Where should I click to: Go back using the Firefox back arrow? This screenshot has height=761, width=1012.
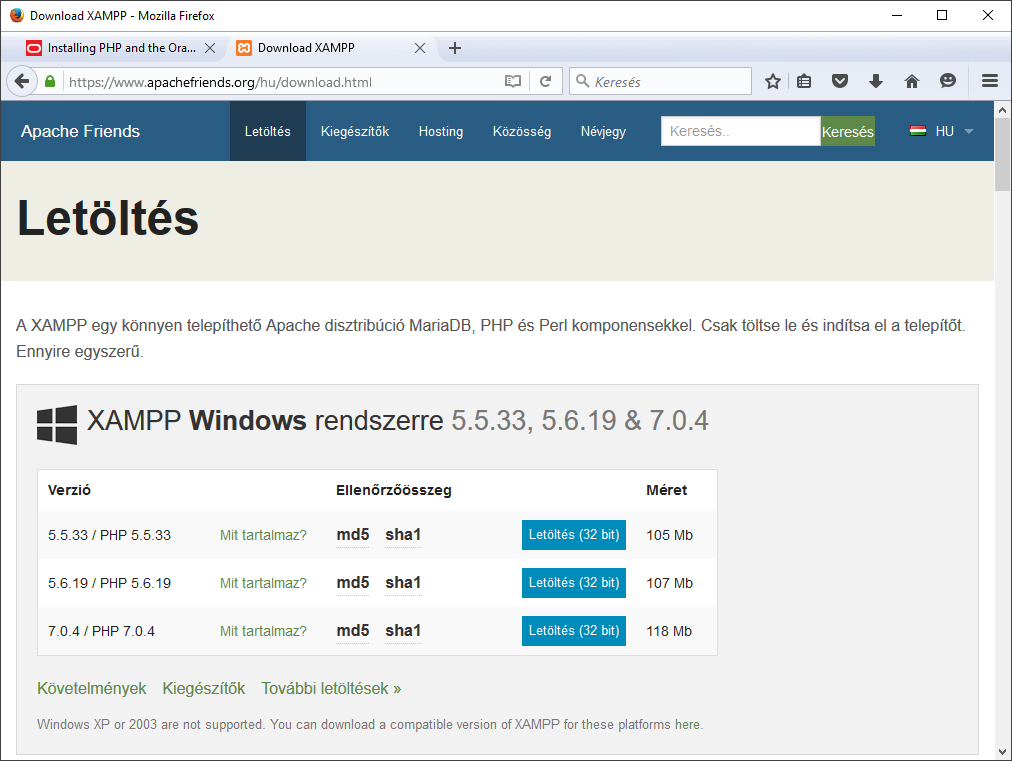[x=22, y=81]
